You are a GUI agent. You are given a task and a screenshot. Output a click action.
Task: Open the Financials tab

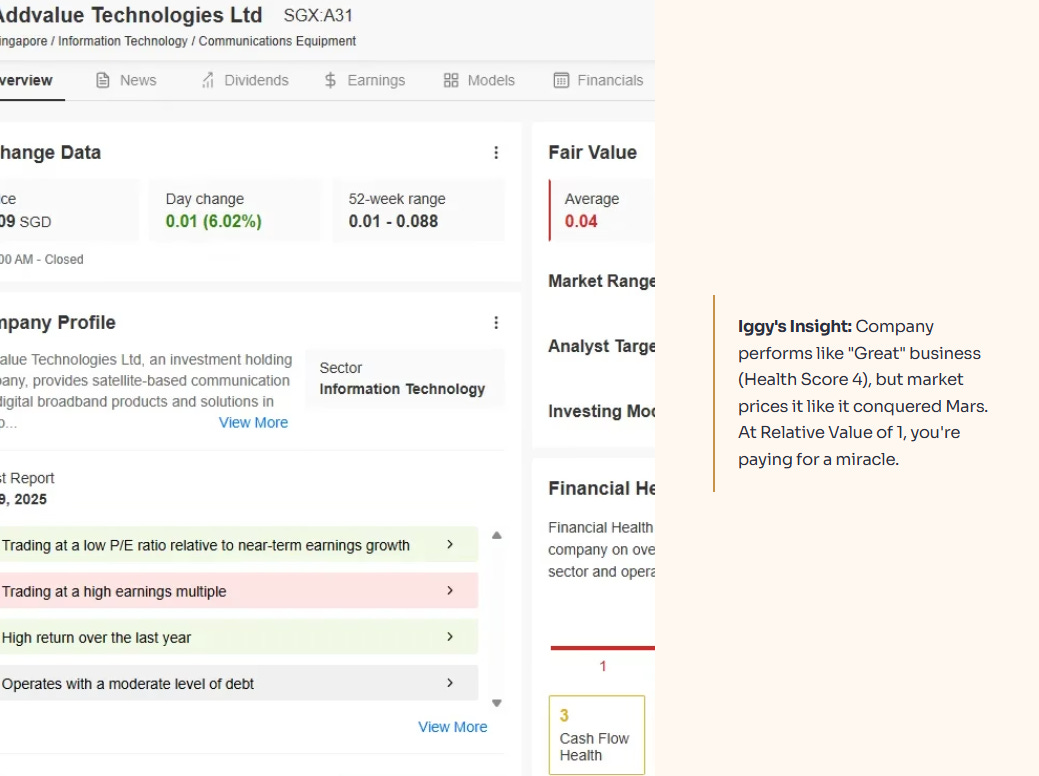[598, 80]
